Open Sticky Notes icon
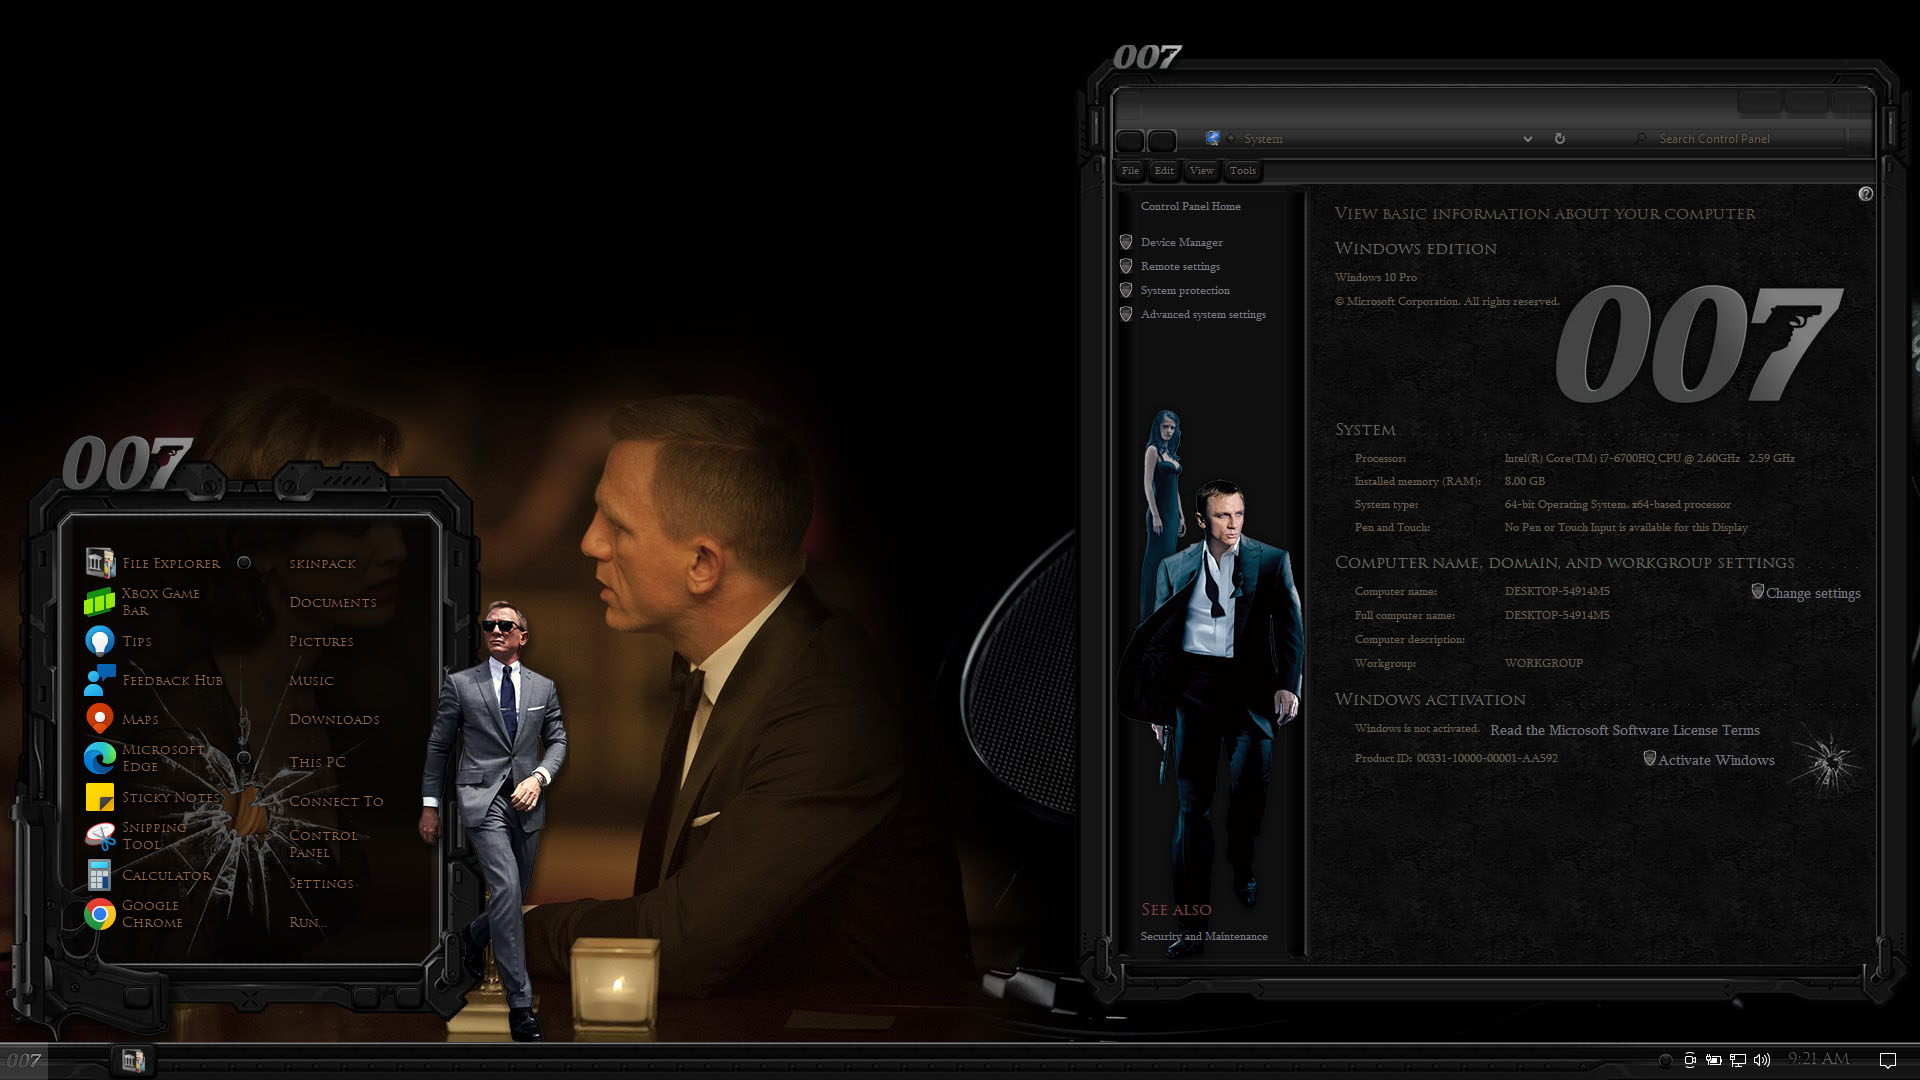 click(x=100, y=797)
